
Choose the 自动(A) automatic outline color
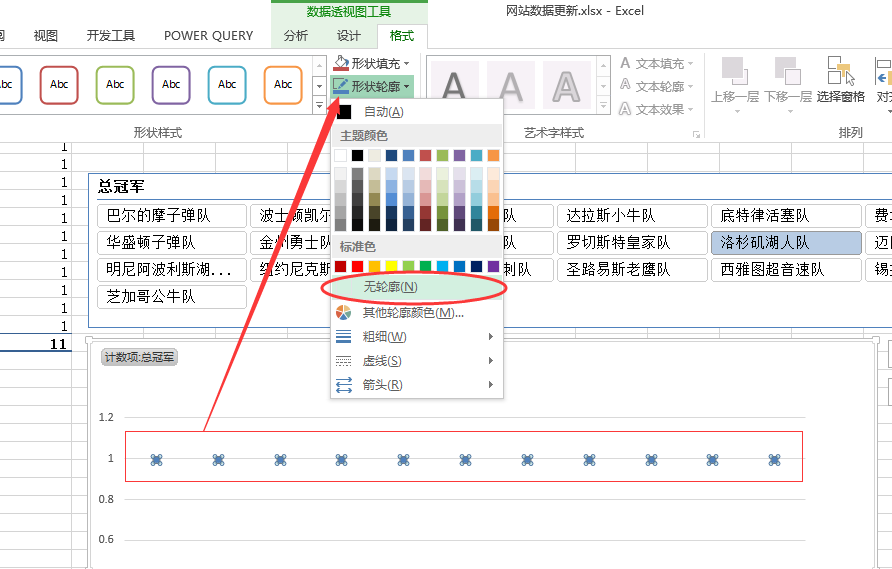pos(417,112)
